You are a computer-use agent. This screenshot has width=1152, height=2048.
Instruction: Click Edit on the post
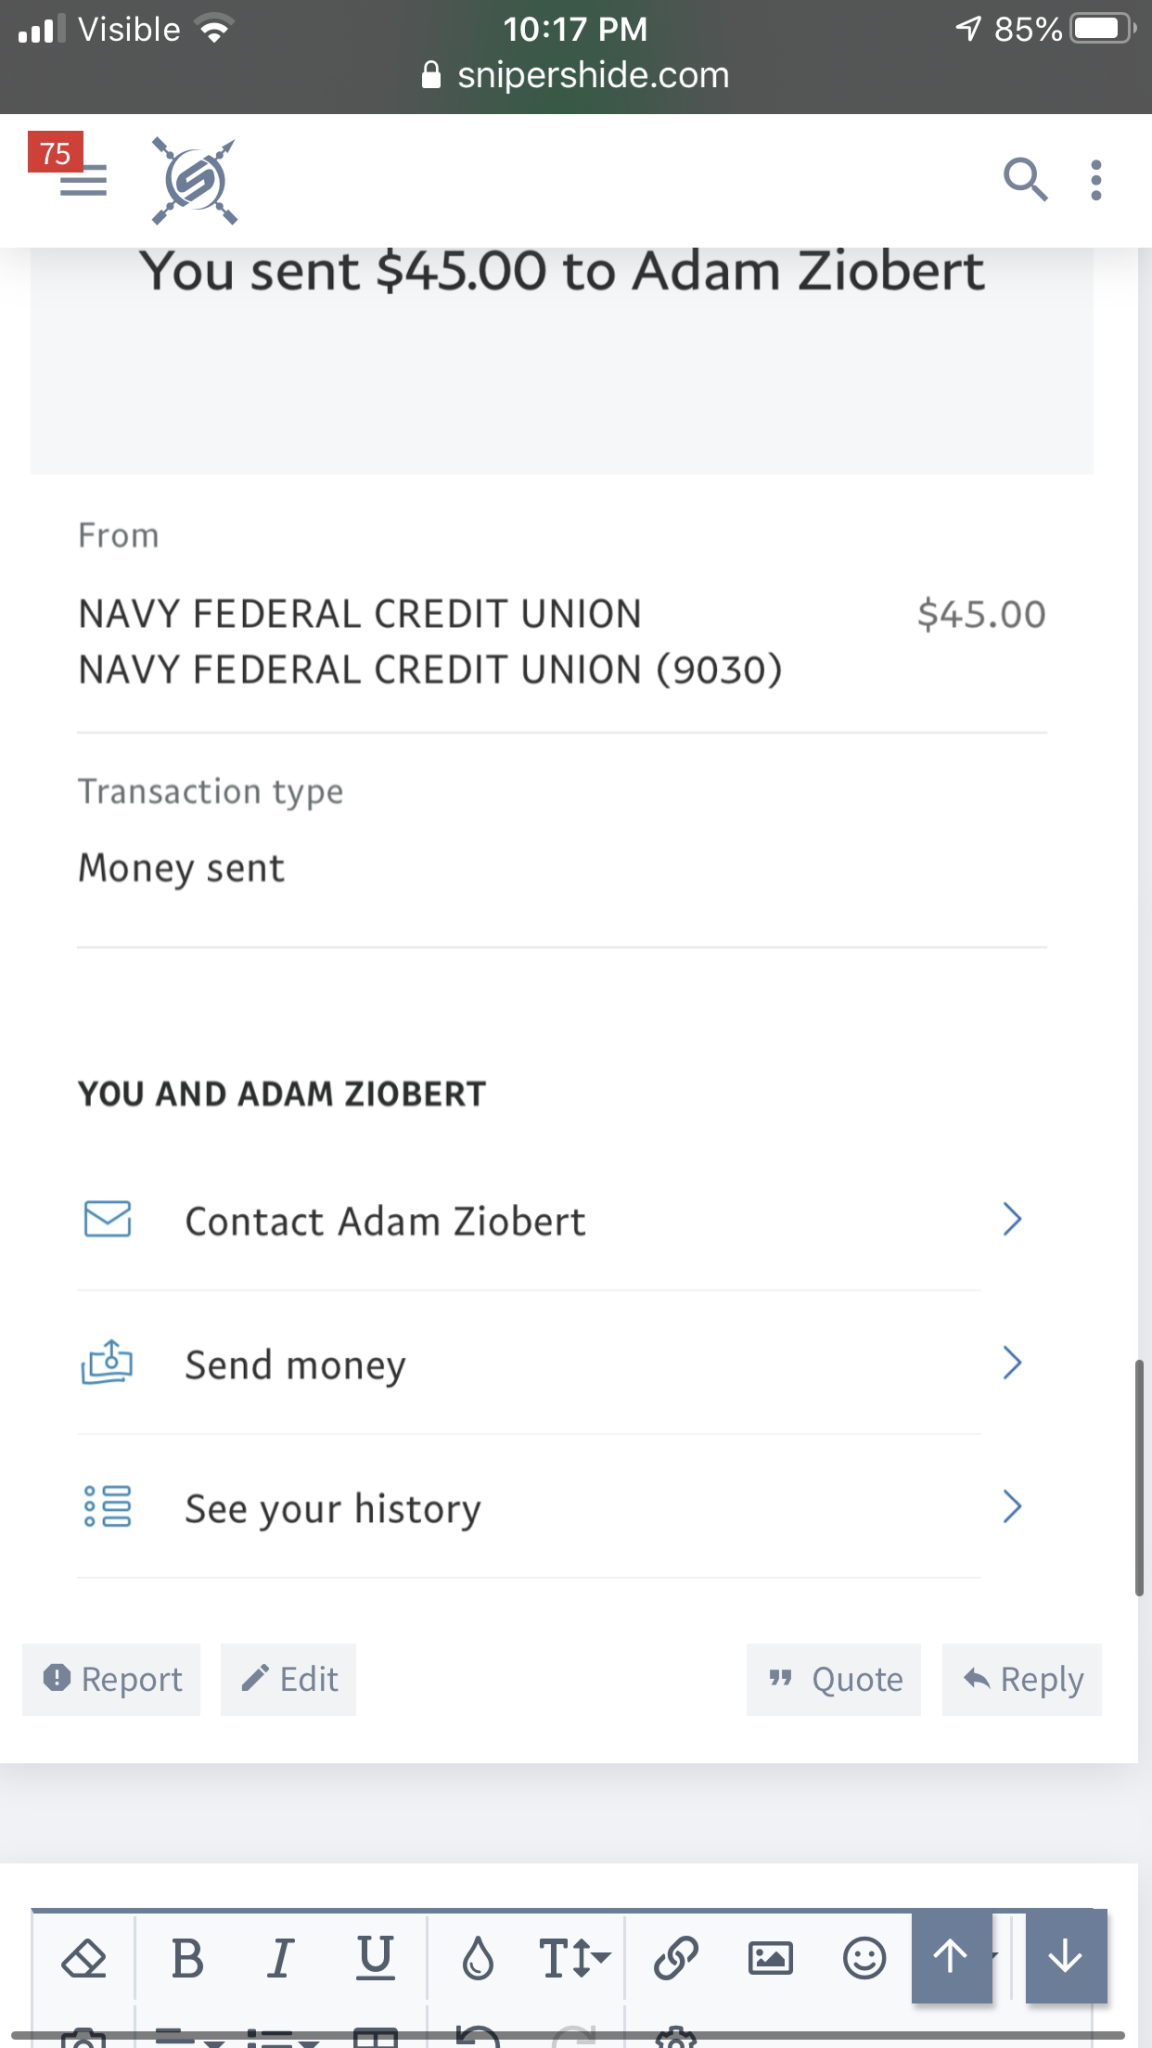pos(288,1679)
